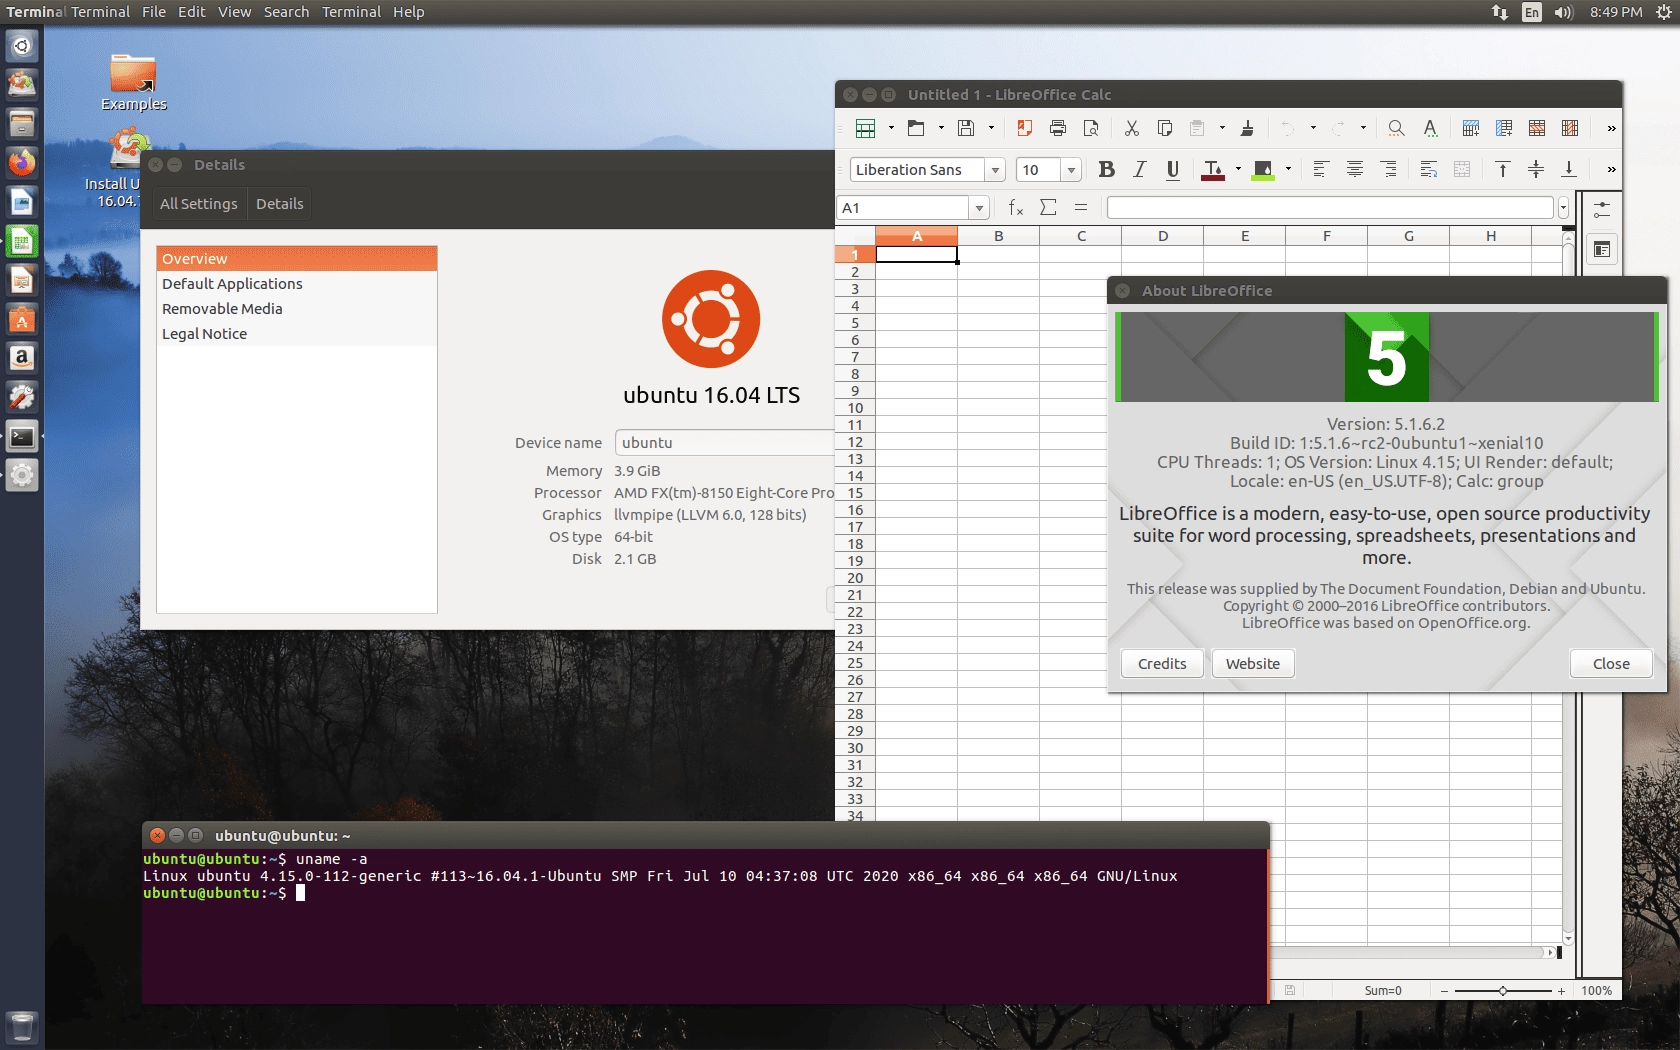Click the Insert Rows Above icon
The width and height of the screenshot is (1680, 1050).
click(1471, 128)
